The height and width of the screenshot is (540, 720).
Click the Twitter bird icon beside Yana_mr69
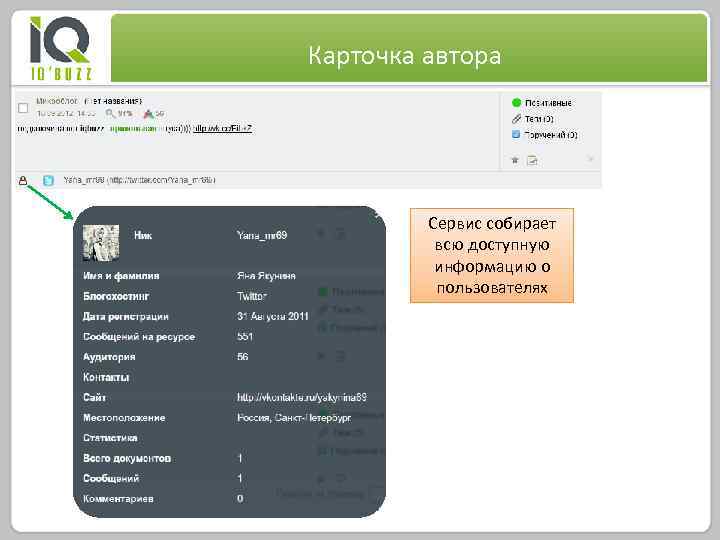click(x=48, y=180)
